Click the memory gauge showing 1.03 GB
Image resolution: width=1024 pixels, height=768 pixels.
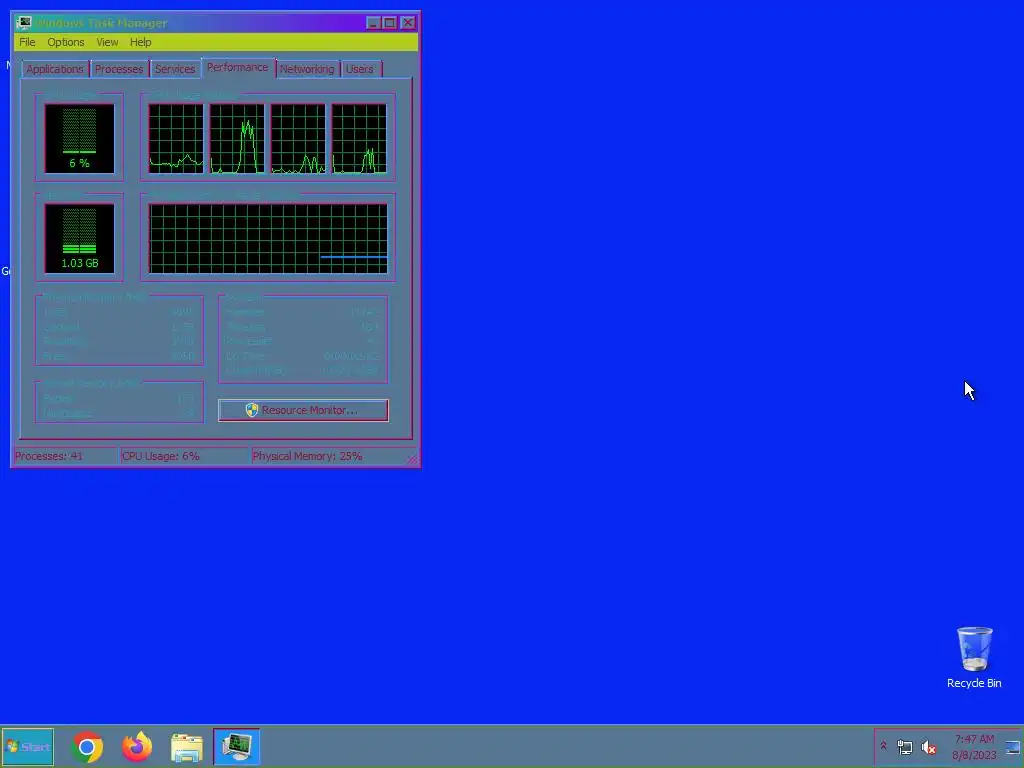(79, 238)
